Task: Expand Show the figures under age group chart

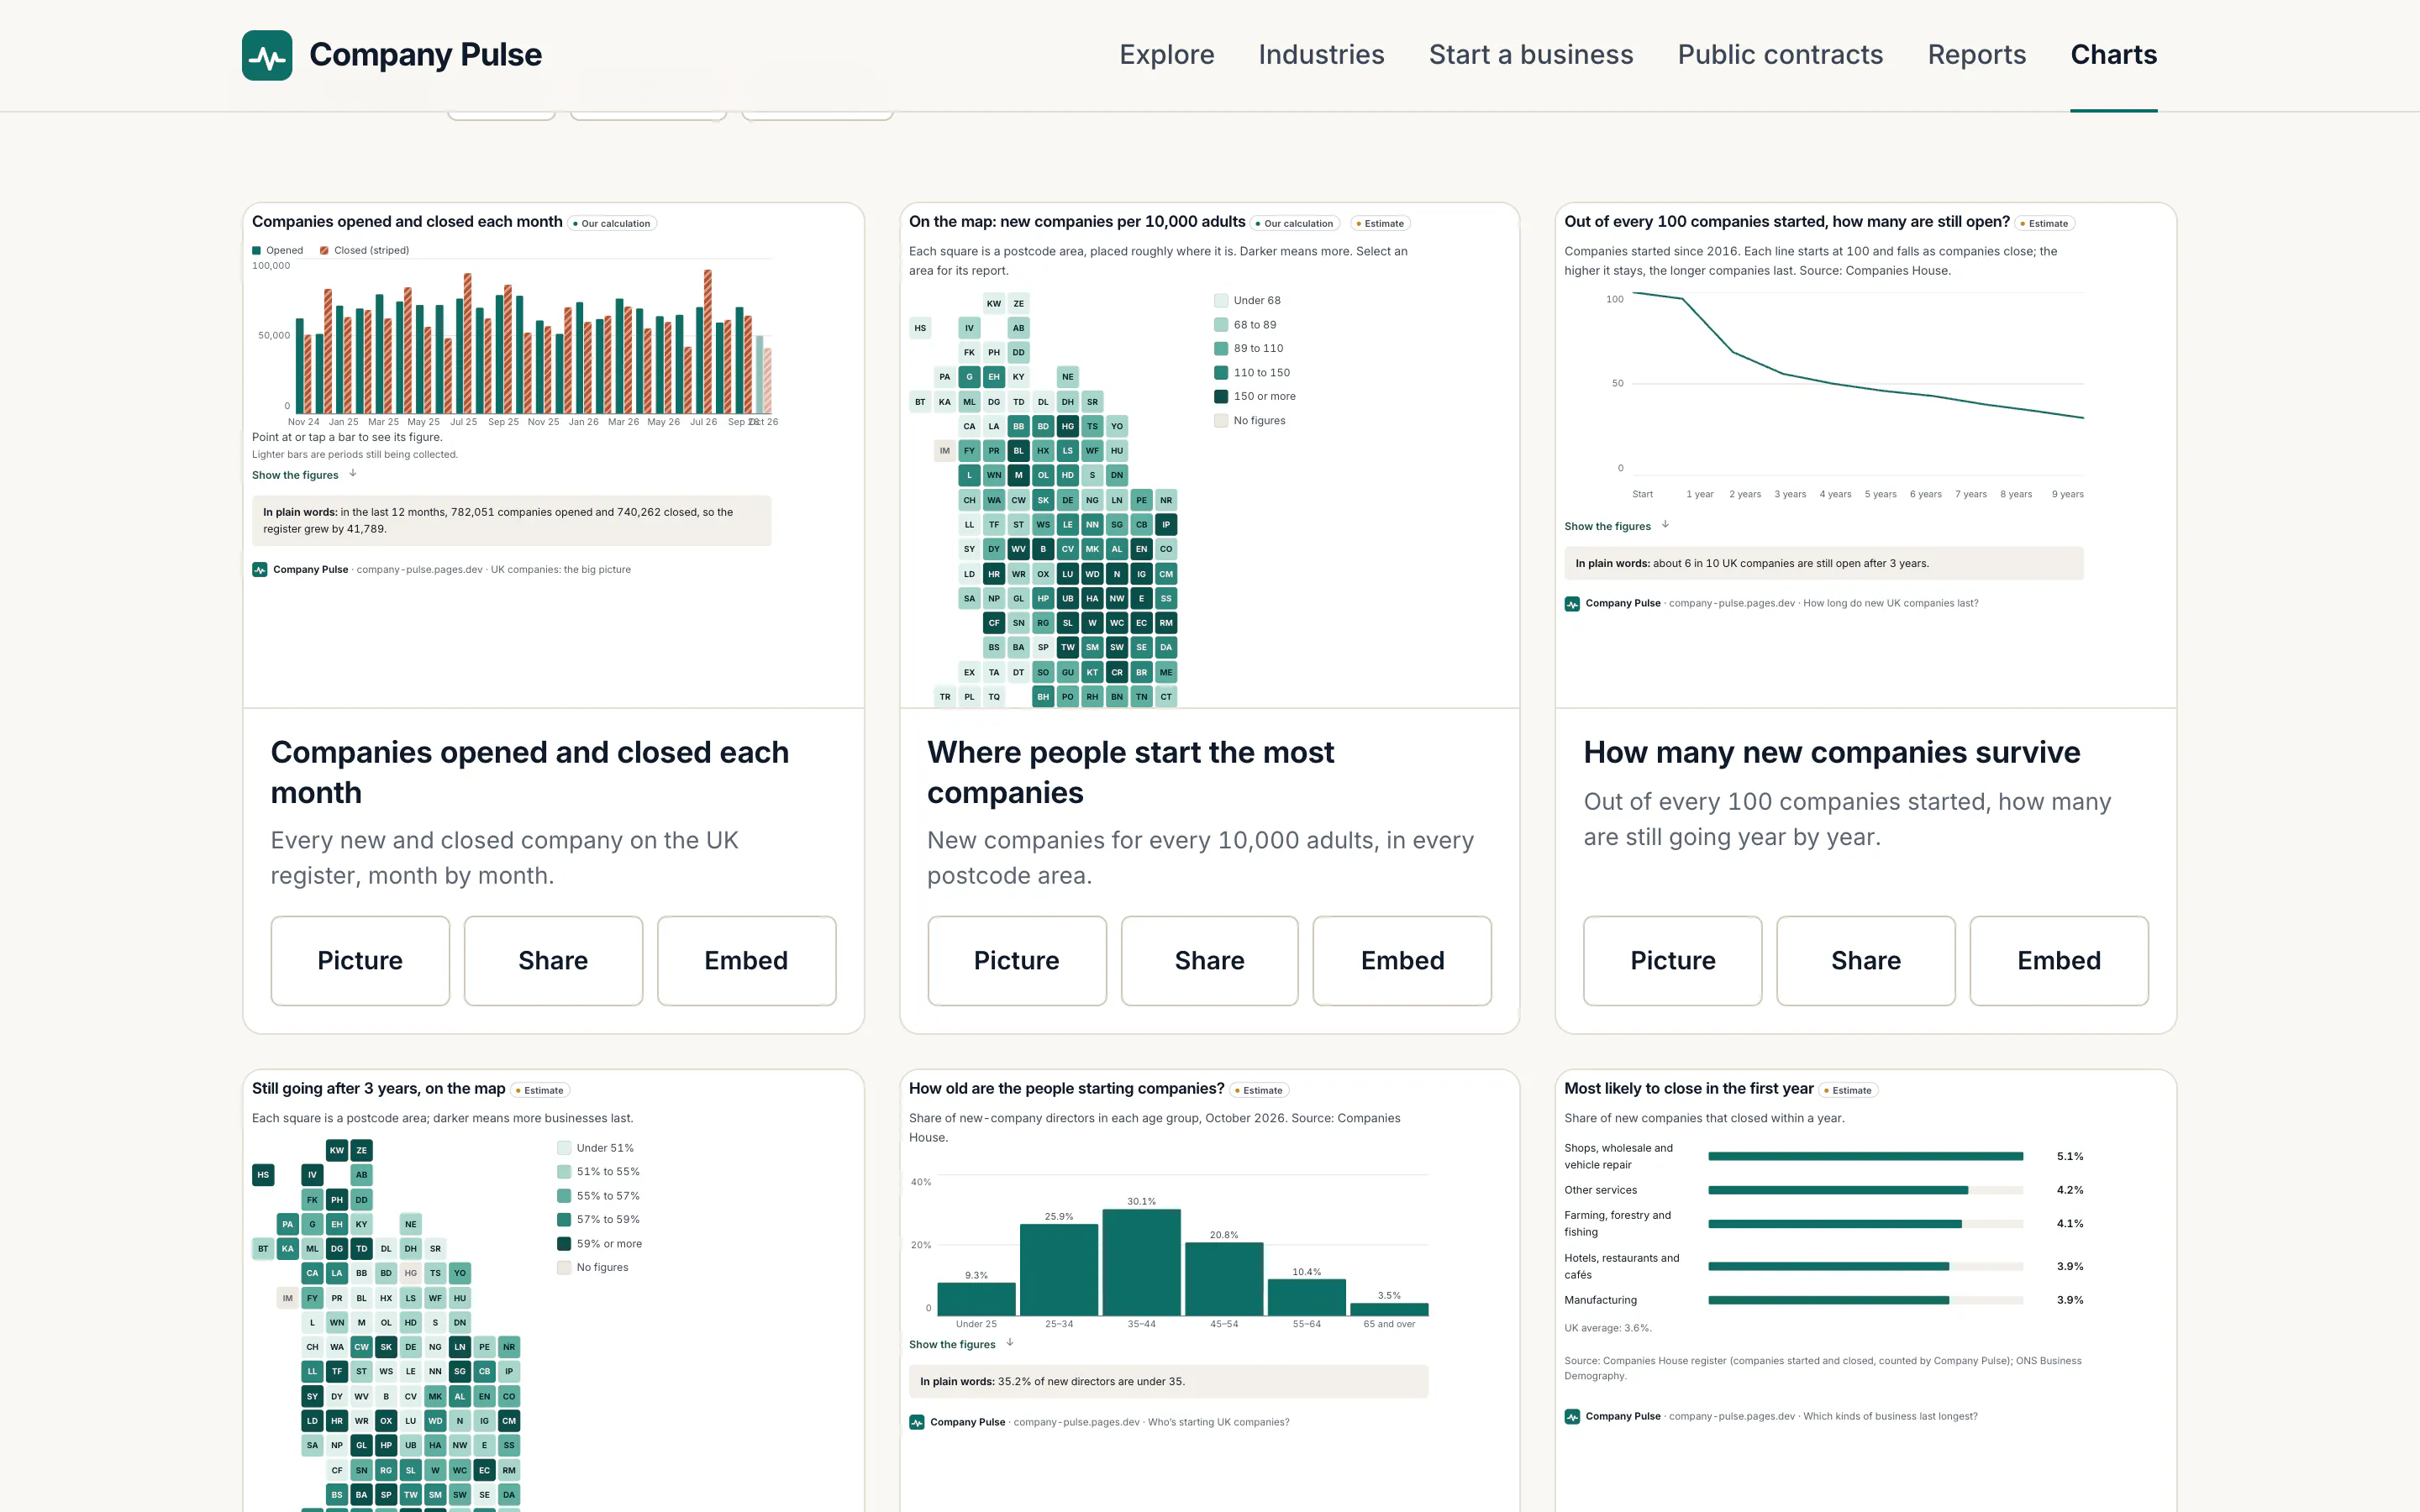Action: click(x=961, y=1344)
